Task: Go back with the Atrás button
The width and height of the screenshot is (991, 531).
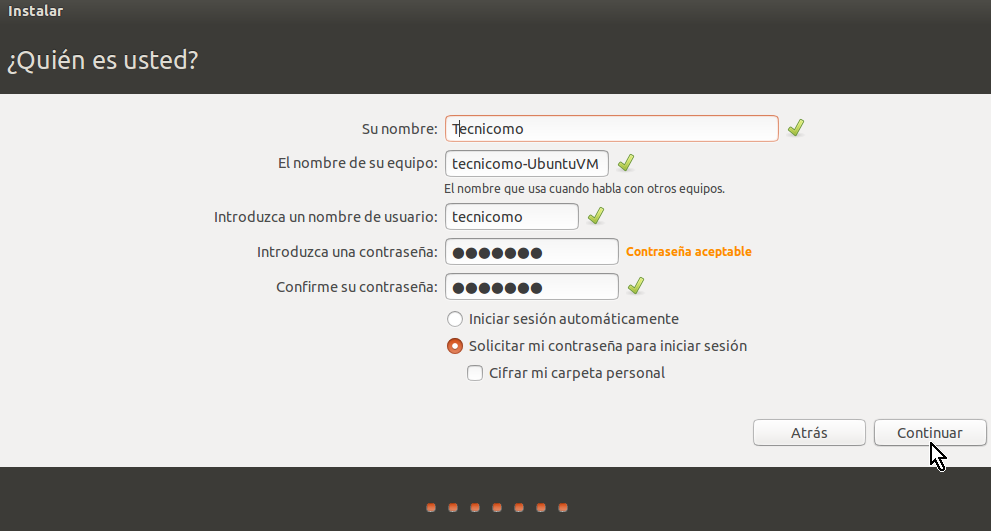Action: coord(809,432)
